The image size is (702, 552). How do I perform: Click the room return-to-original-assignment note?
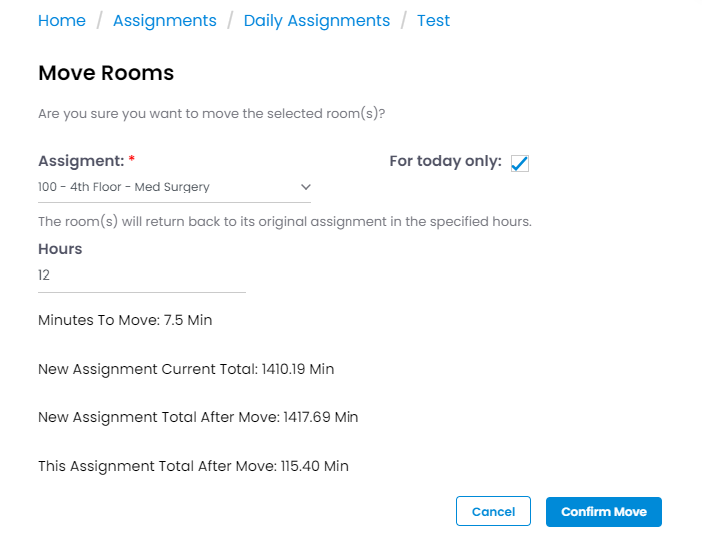point(285,222)
